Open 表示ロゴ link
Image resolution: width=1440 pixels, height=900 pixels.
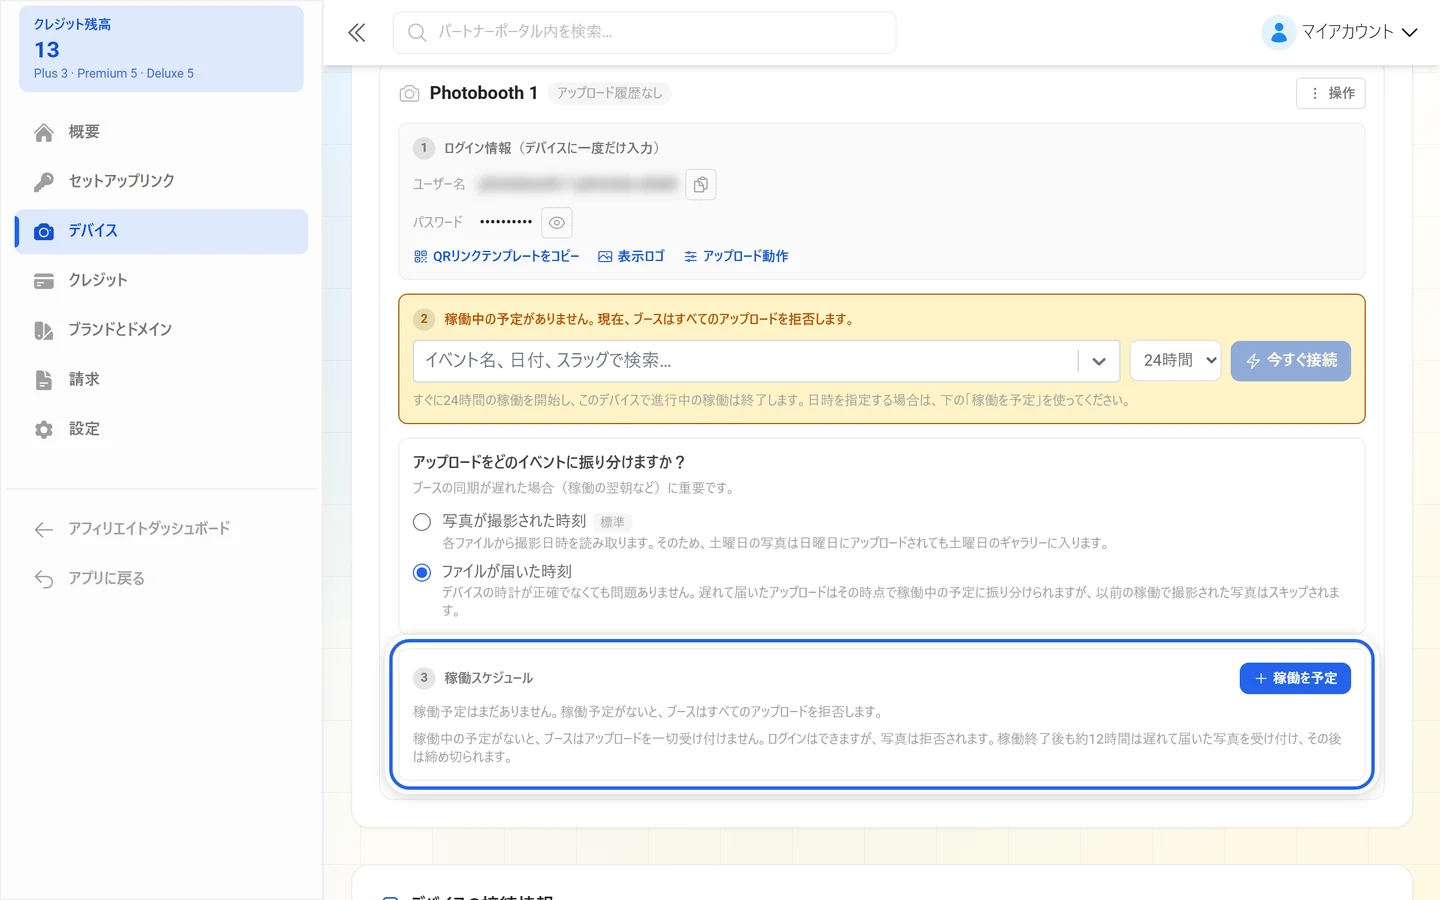[631, 257]
